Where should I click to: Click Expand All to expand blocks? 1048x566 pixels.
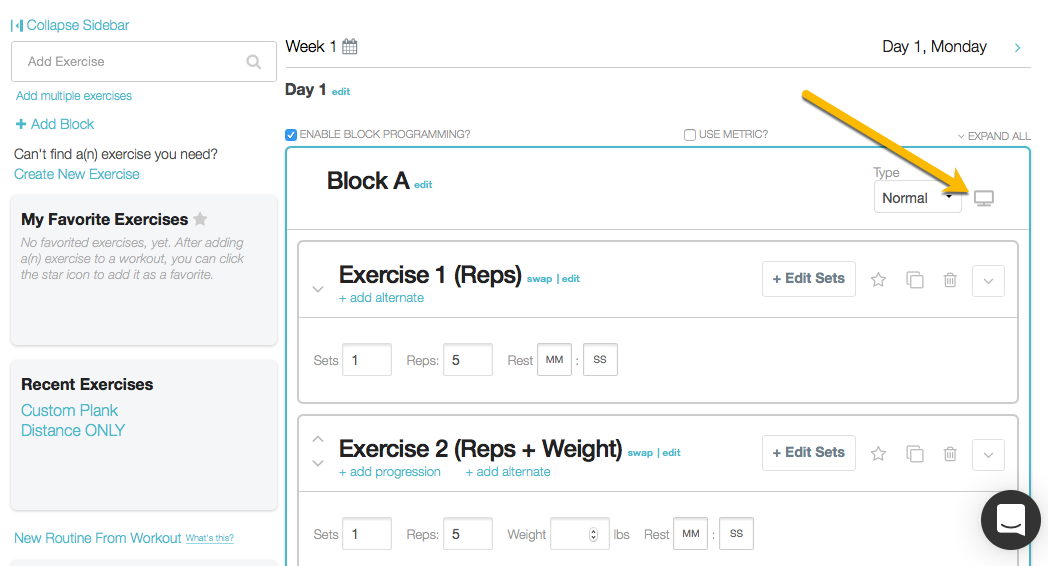[993, 136]
